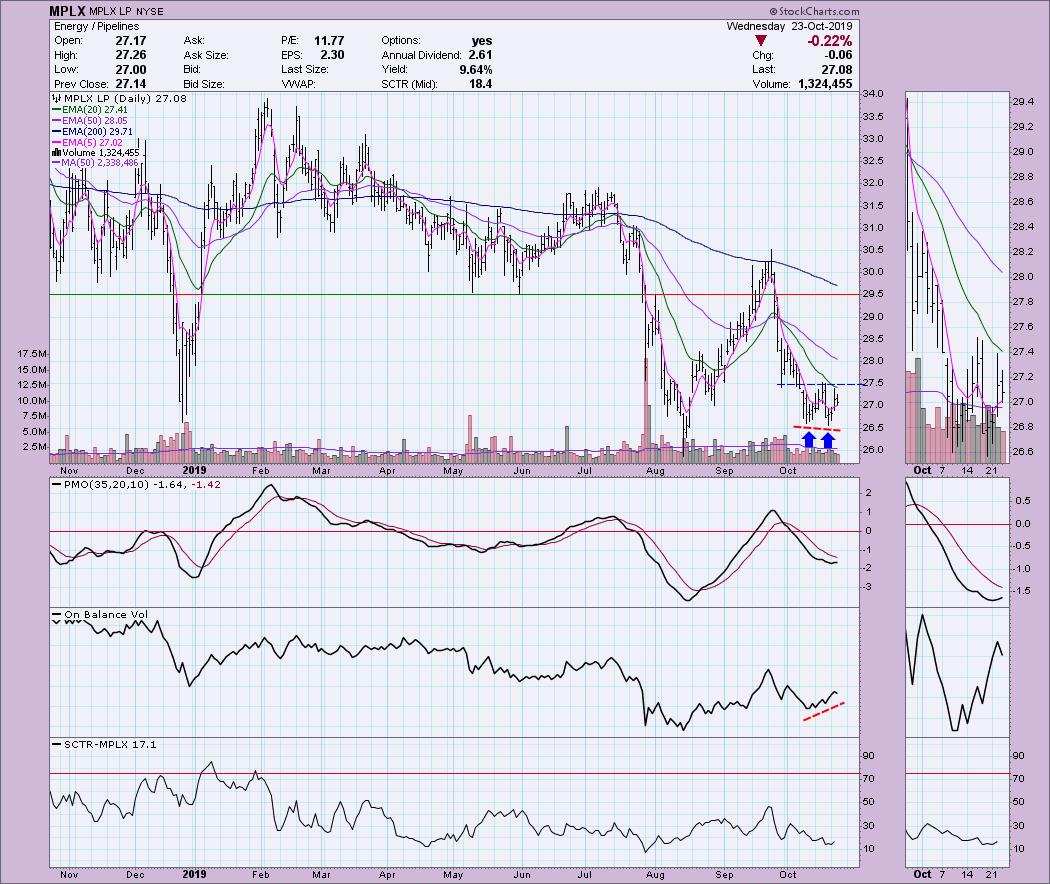The width and height of the screenshot is (1050, 884).
Task: Click the bold MPLX ticker symbol title
Action: pos(68,11)
